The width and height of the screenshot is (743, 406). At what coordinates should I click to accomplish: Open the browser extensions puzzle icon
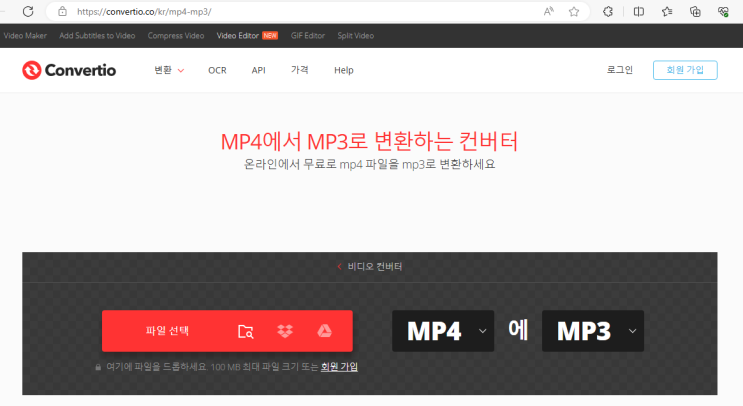[x=608, y=11]
